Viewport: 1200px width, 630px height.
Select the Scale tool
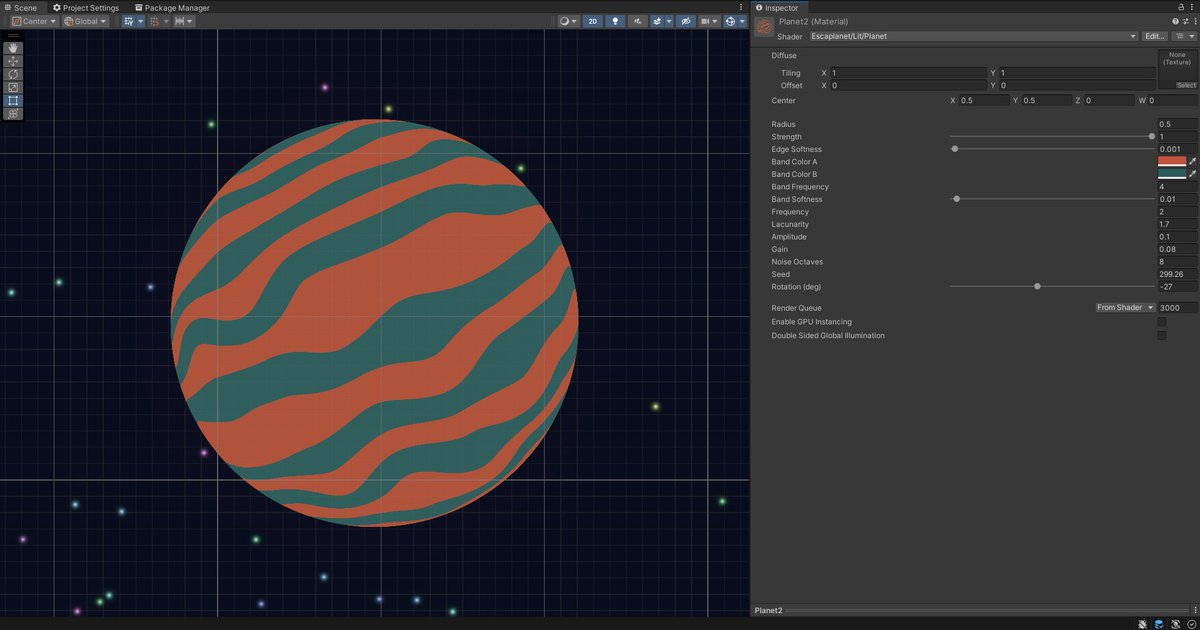coord(13,87)
